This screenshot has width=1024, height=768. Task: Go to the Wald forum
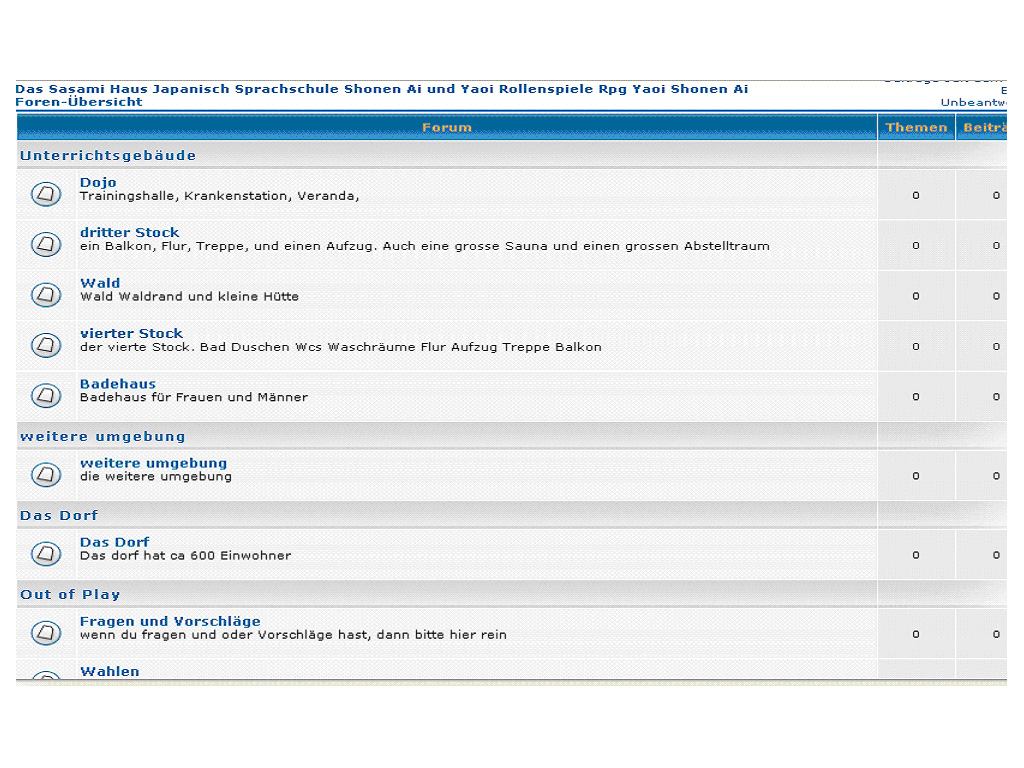tap(100, 283)
